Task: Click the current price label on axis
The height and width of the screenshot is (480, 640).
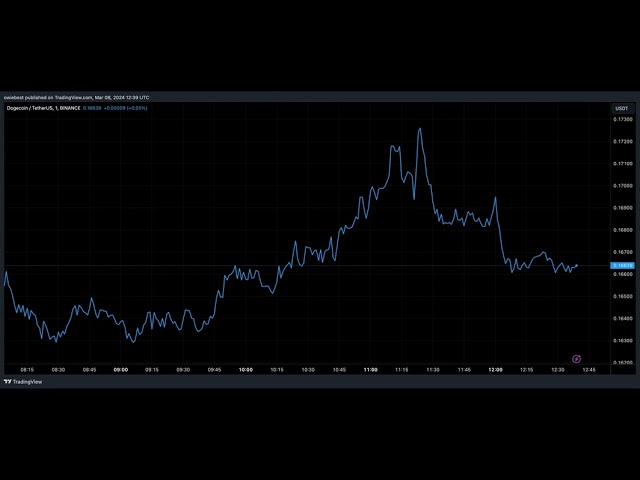Action: (621, 265)
